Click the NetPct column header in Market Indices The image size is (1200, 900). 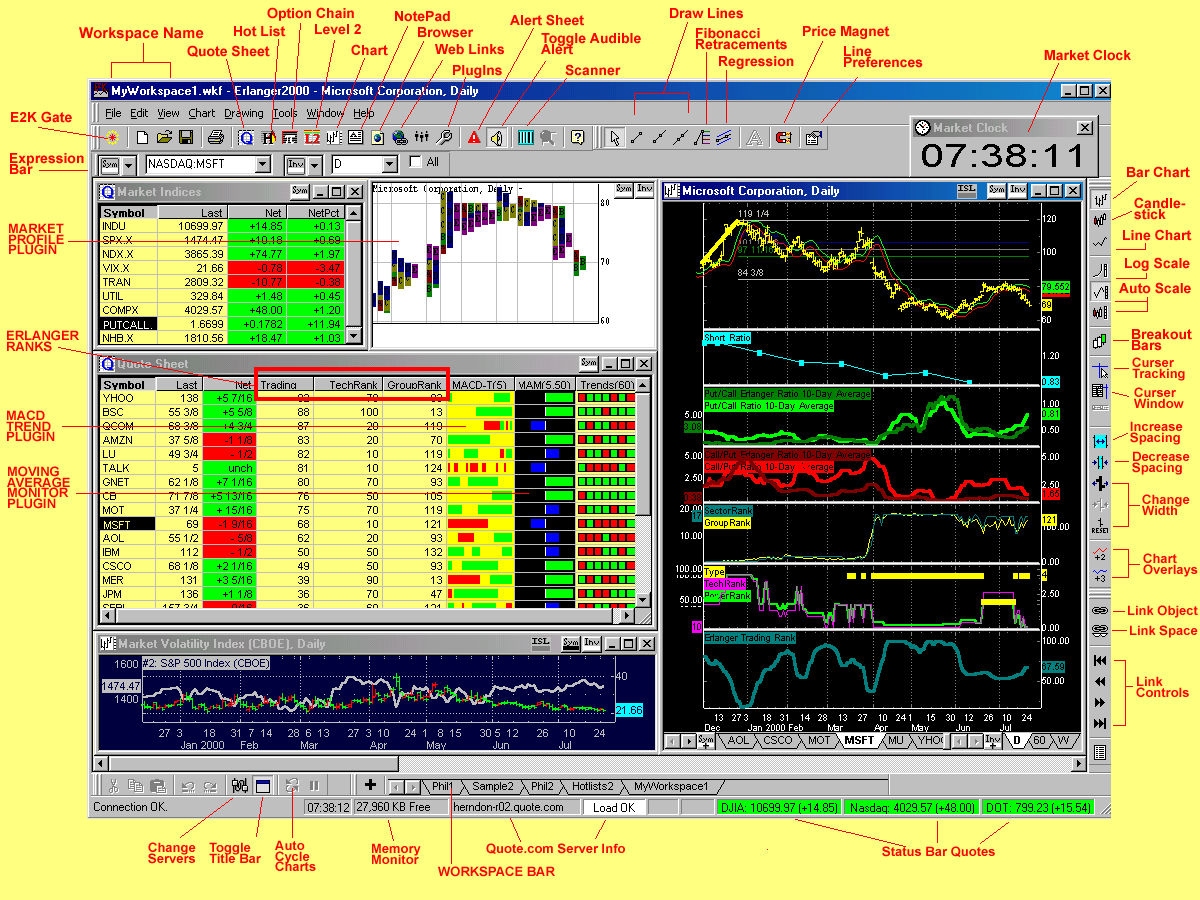(x=316, y=212)
